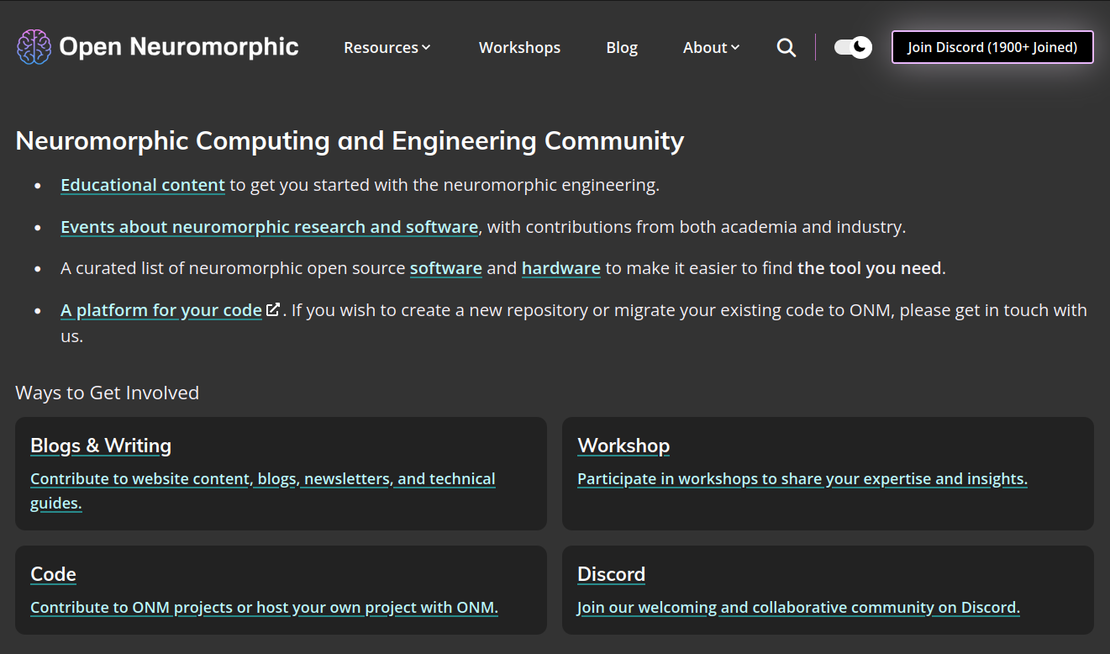Select Blog from the navigation bar
The image size is (1110, 654).
pyautogui.click(x=621, y=47)
